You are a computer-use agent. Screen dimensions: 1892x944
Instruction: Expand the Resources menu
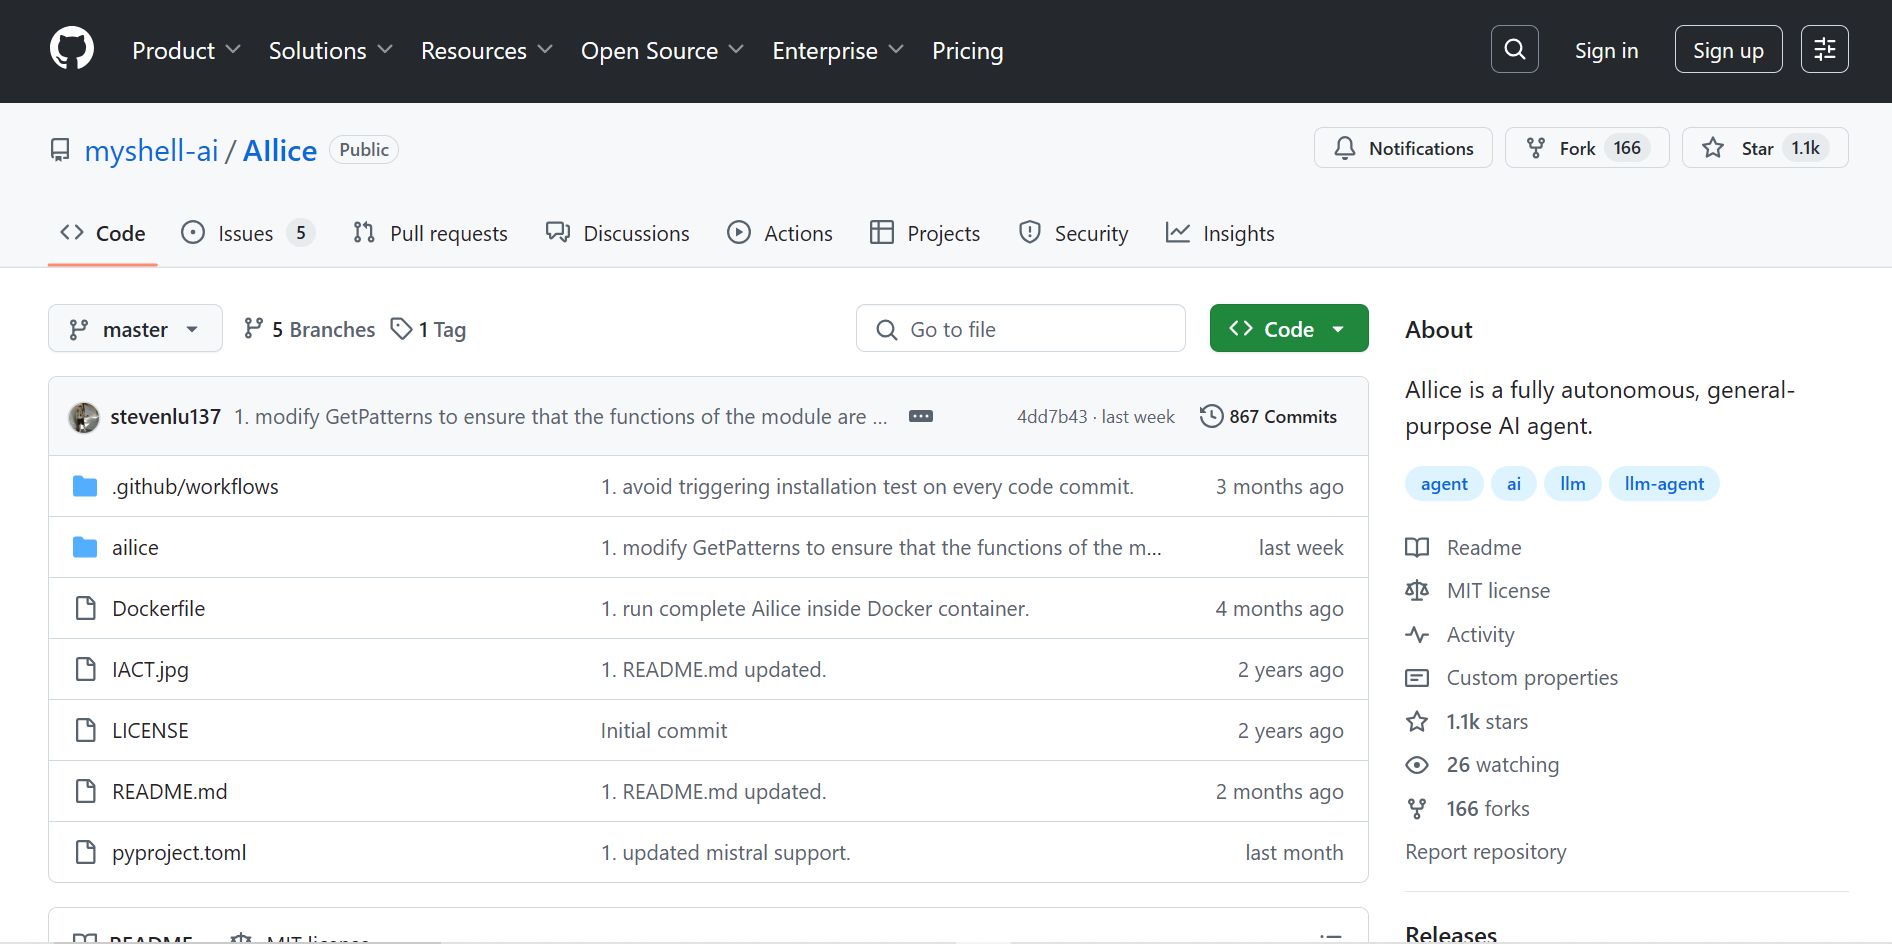coord(486,50)
